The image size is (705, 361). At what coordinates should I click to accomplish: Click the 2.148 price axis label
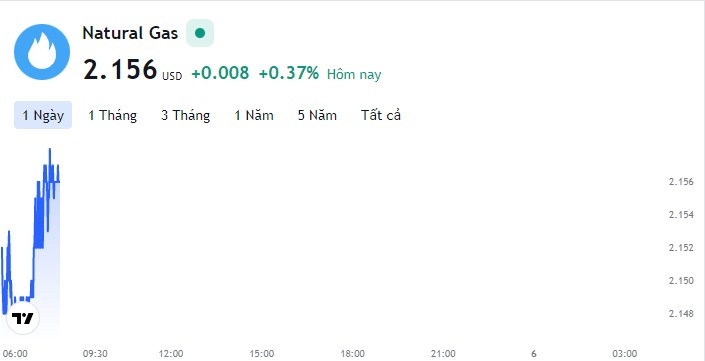click(x=681, y=313)
